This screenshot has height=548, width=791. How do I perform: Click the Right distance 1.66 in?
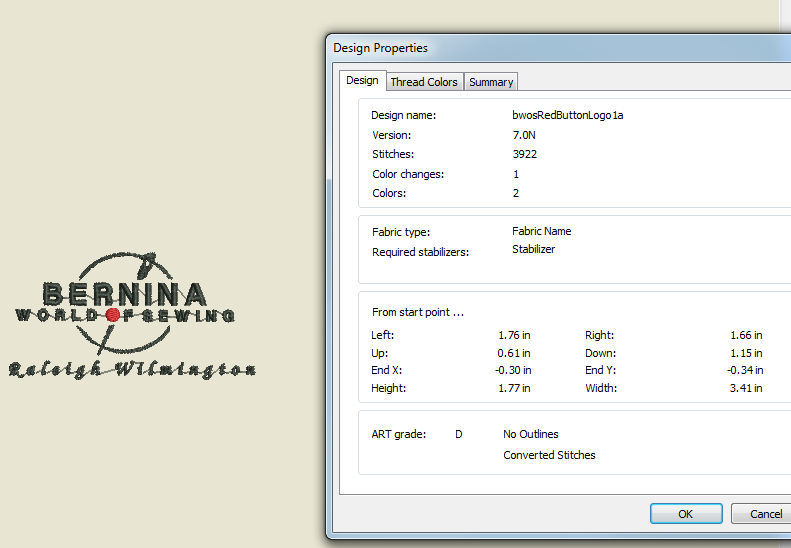pos(746,335)
